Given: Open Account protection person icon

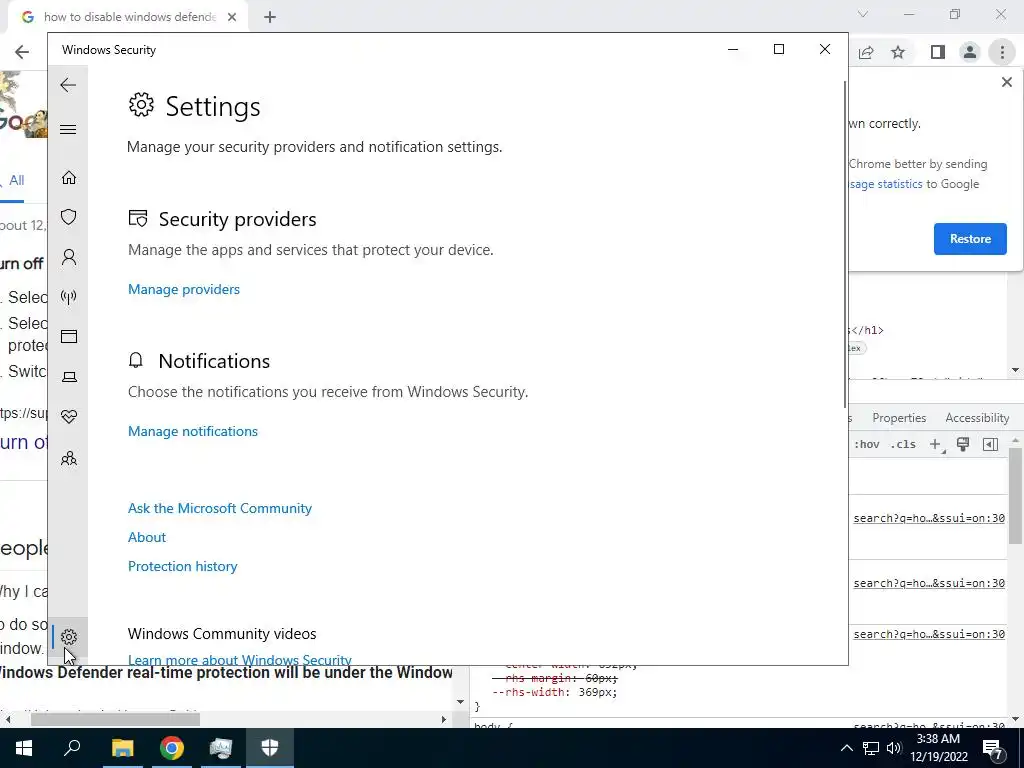Looking at the screenshot, I should 69,257.
